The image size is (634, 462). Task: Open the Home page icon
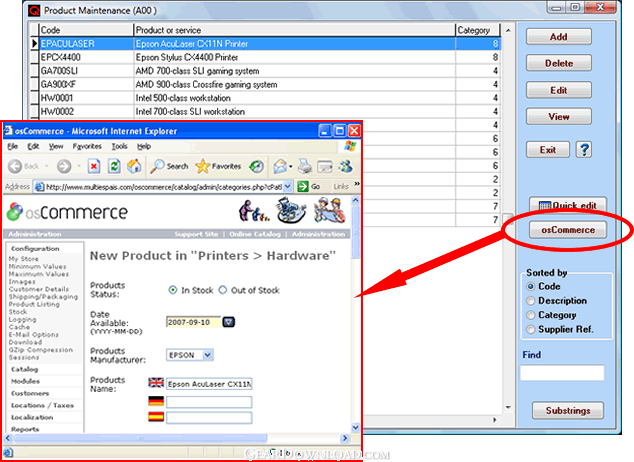tap(134, 166)
